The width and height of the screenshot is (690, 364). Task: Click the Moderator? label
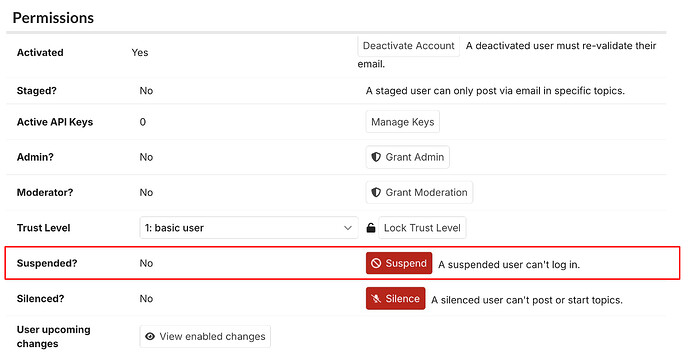[x=45, y=192]
